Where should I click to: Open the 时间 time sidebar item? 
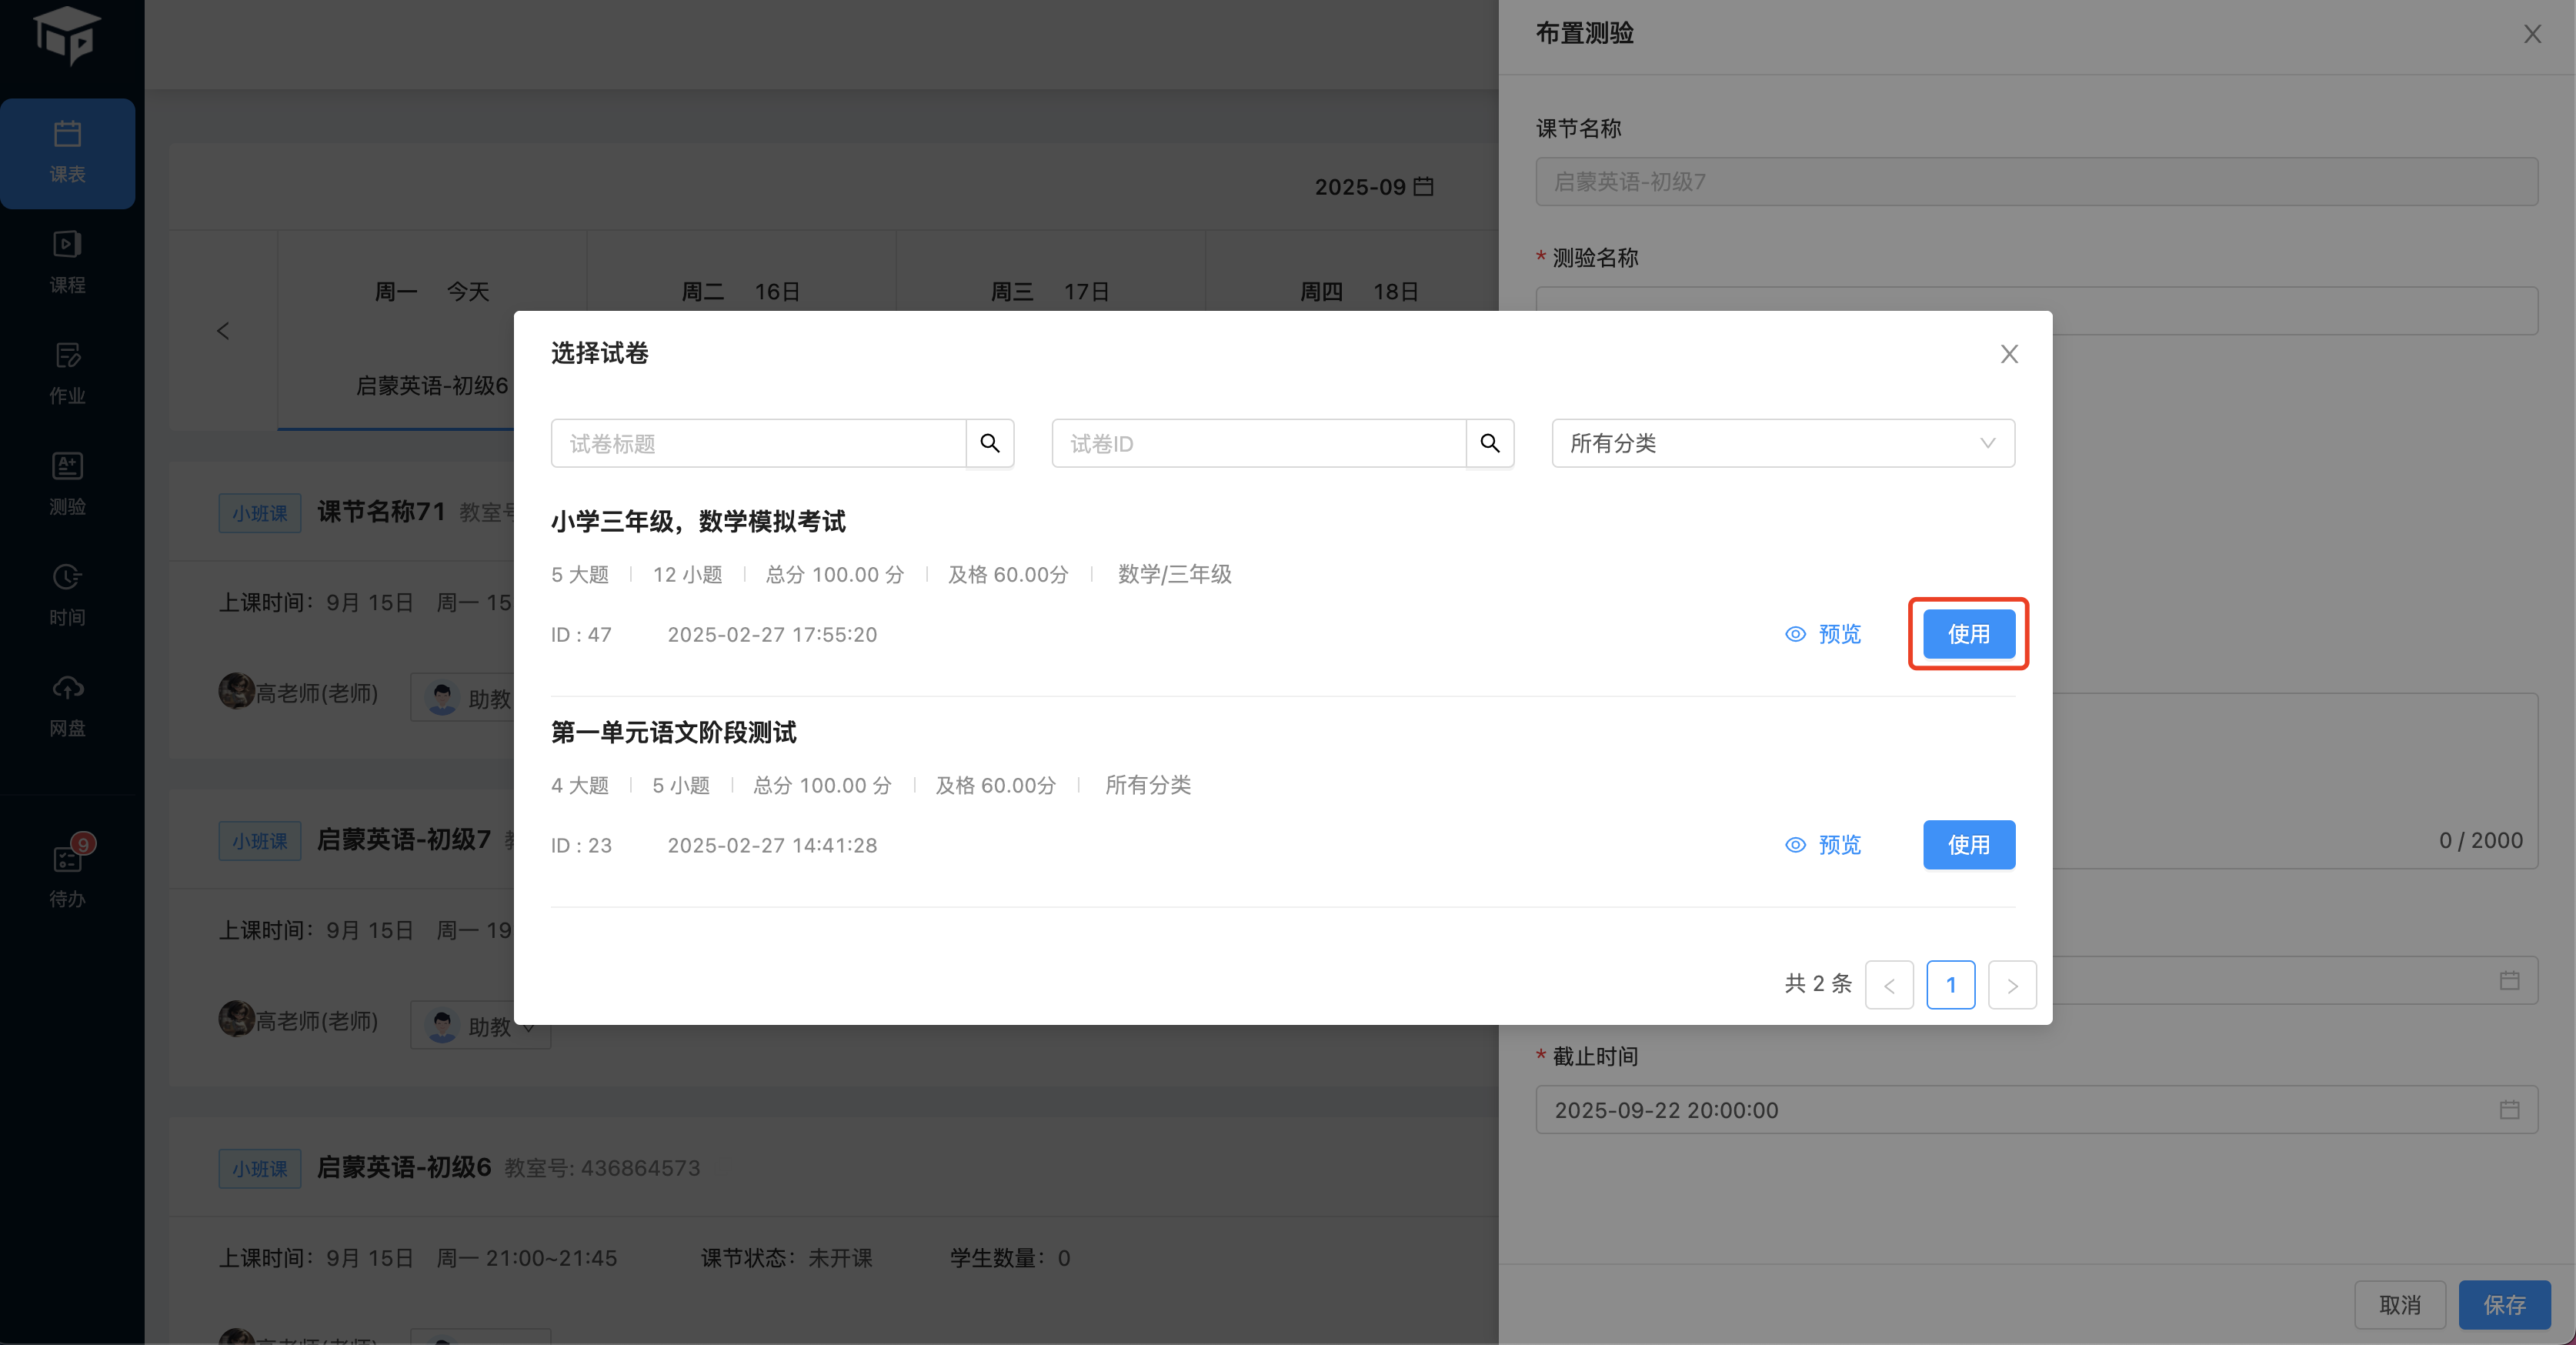(x=67, y=594)
